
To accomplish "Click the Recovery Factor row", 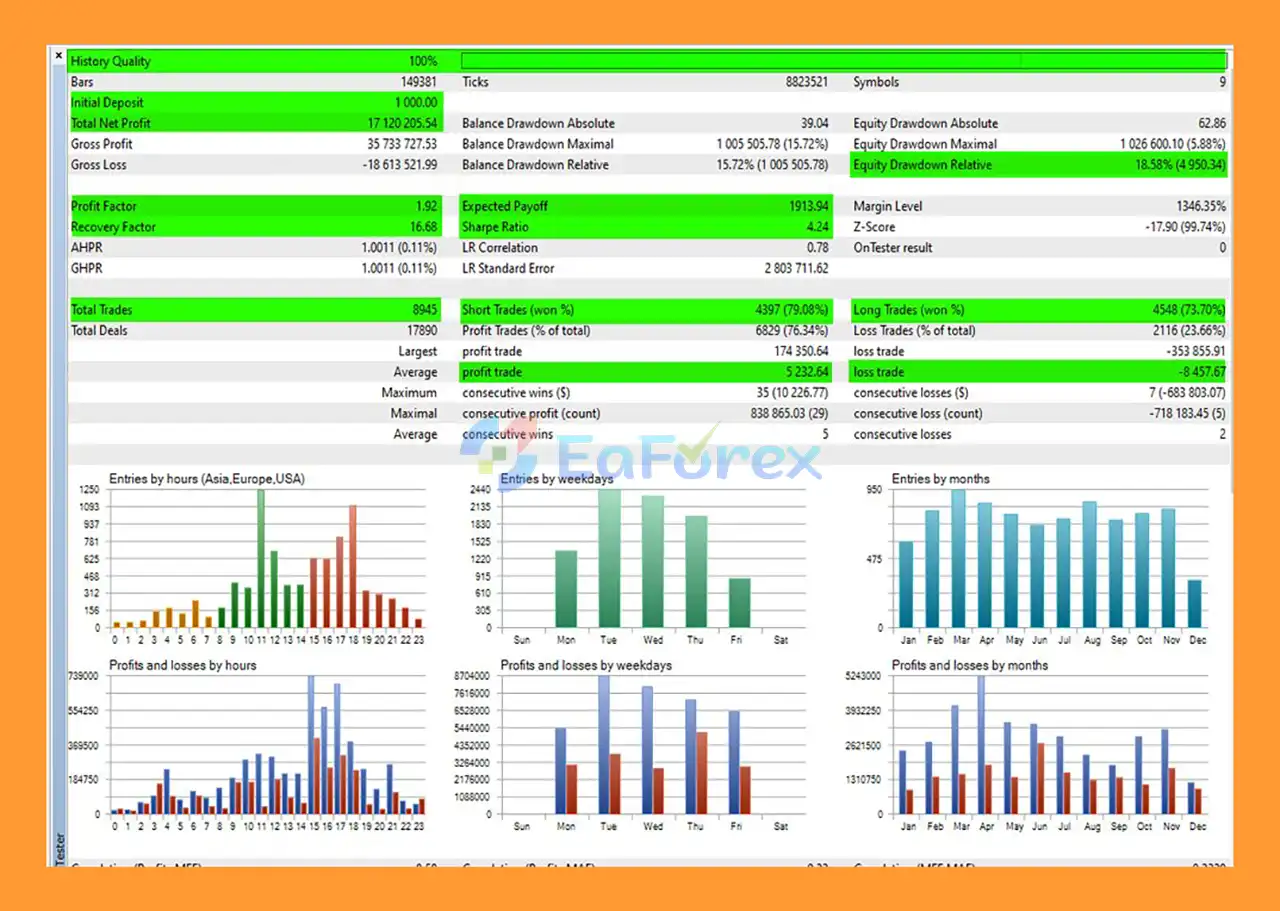I will click(254, 227).
